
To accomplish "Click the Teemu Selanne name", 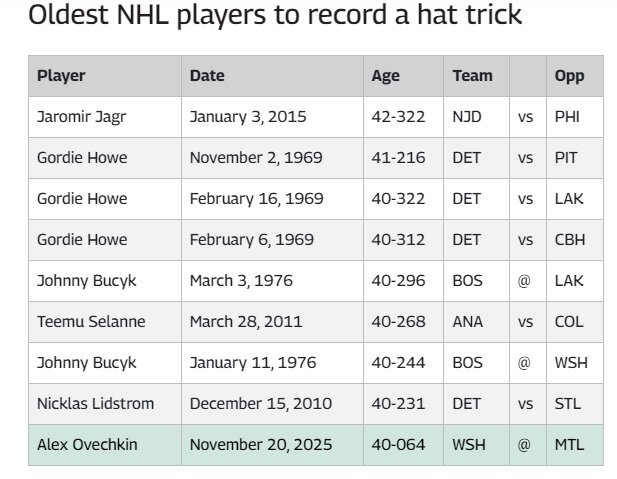I will pyautogui.click(x=91, y=322).
